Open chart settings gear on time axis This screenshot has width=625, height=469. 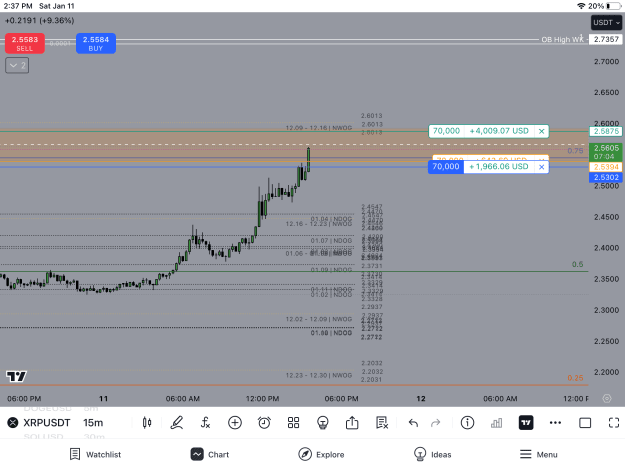[607, 398]
